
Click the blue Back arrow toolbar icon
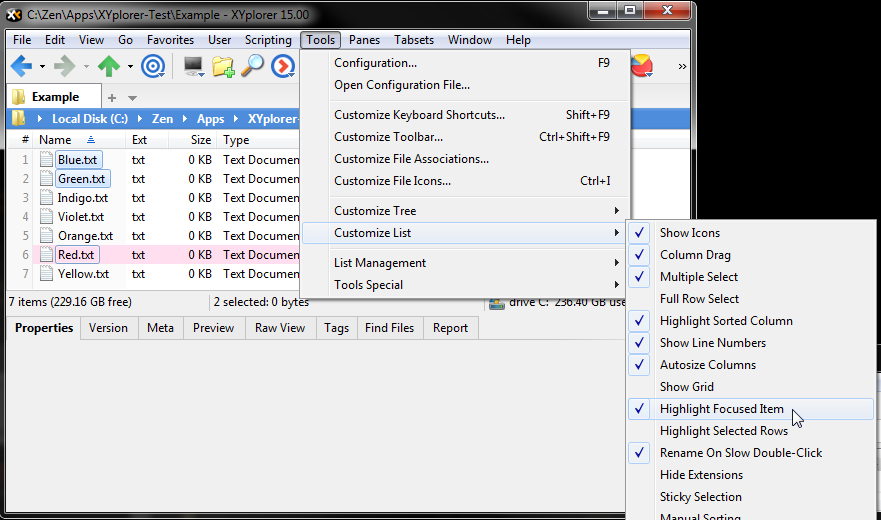[x=22, y=67]
